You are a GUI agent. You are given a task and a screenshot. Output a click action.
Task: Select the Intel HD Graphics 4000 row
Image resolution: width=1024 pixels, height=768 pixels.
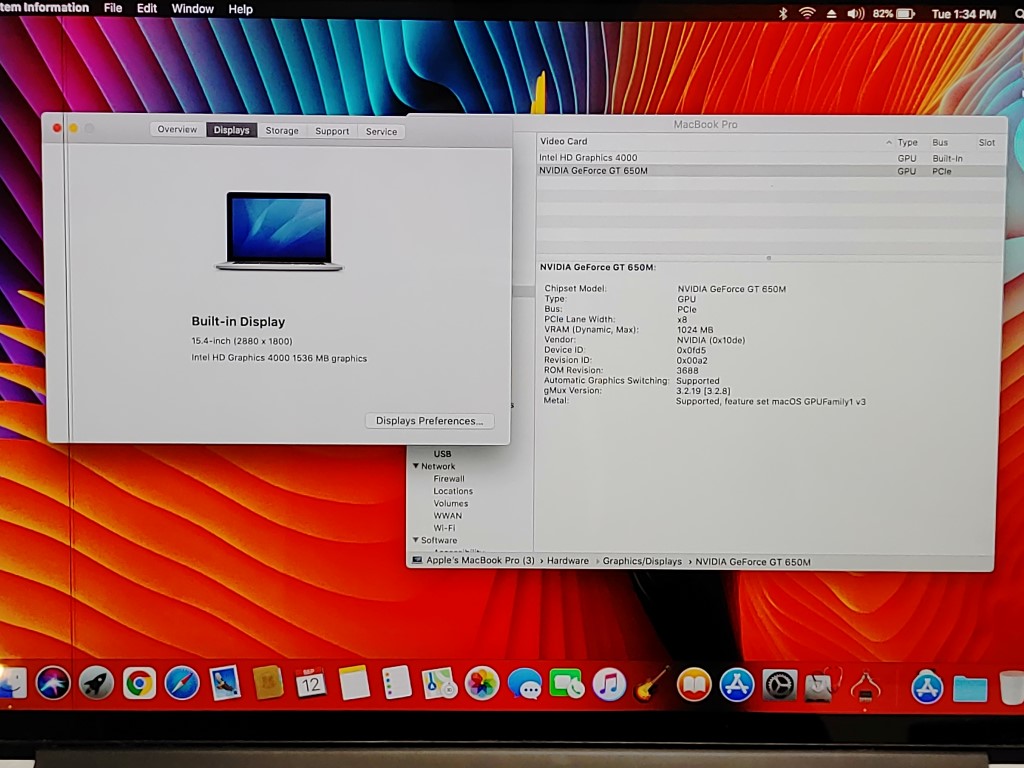click(770, 158)
